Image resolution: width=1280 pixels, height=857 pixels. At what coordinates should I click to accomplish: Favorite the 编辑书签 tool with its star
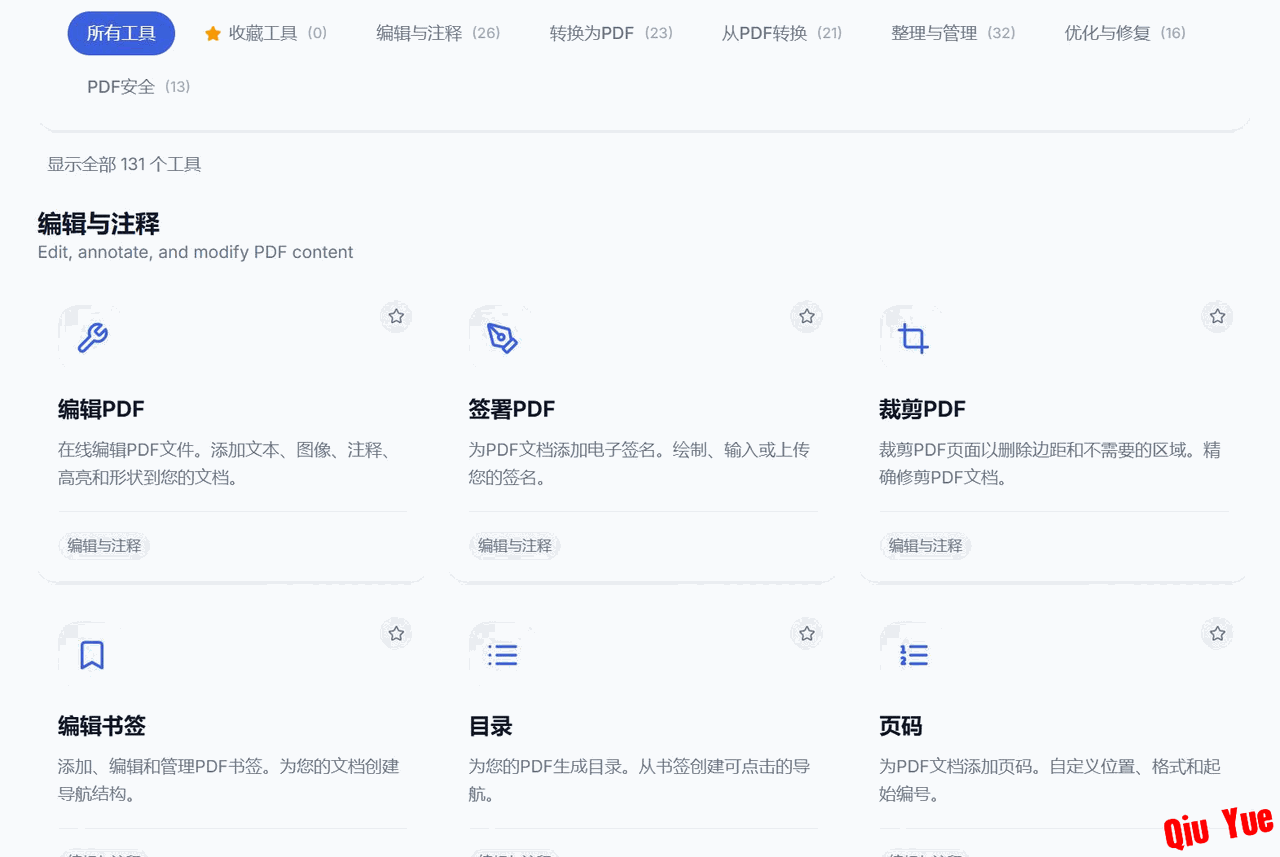(x=396, y=634)
